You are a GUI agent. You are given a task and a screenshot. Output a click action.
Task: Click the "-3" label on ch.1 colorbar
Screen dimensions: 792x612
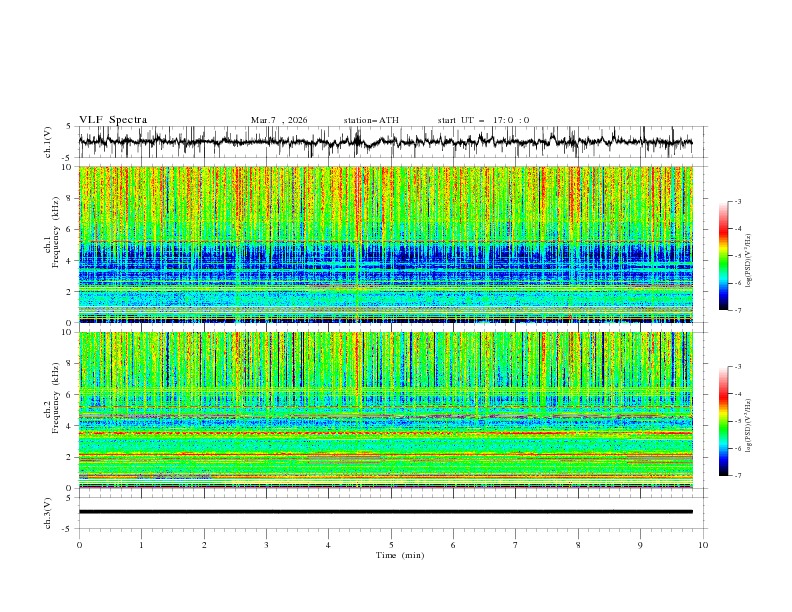tap(738, 201)
